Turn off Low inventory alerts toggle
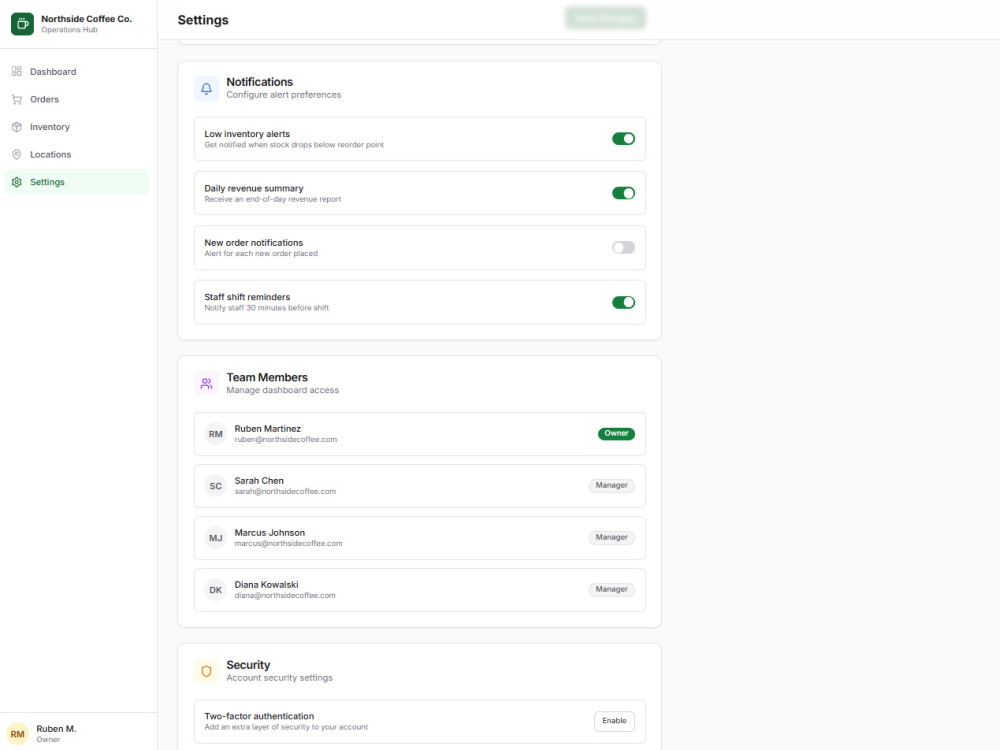The image size is (1000, 750). tap(623, 138)
